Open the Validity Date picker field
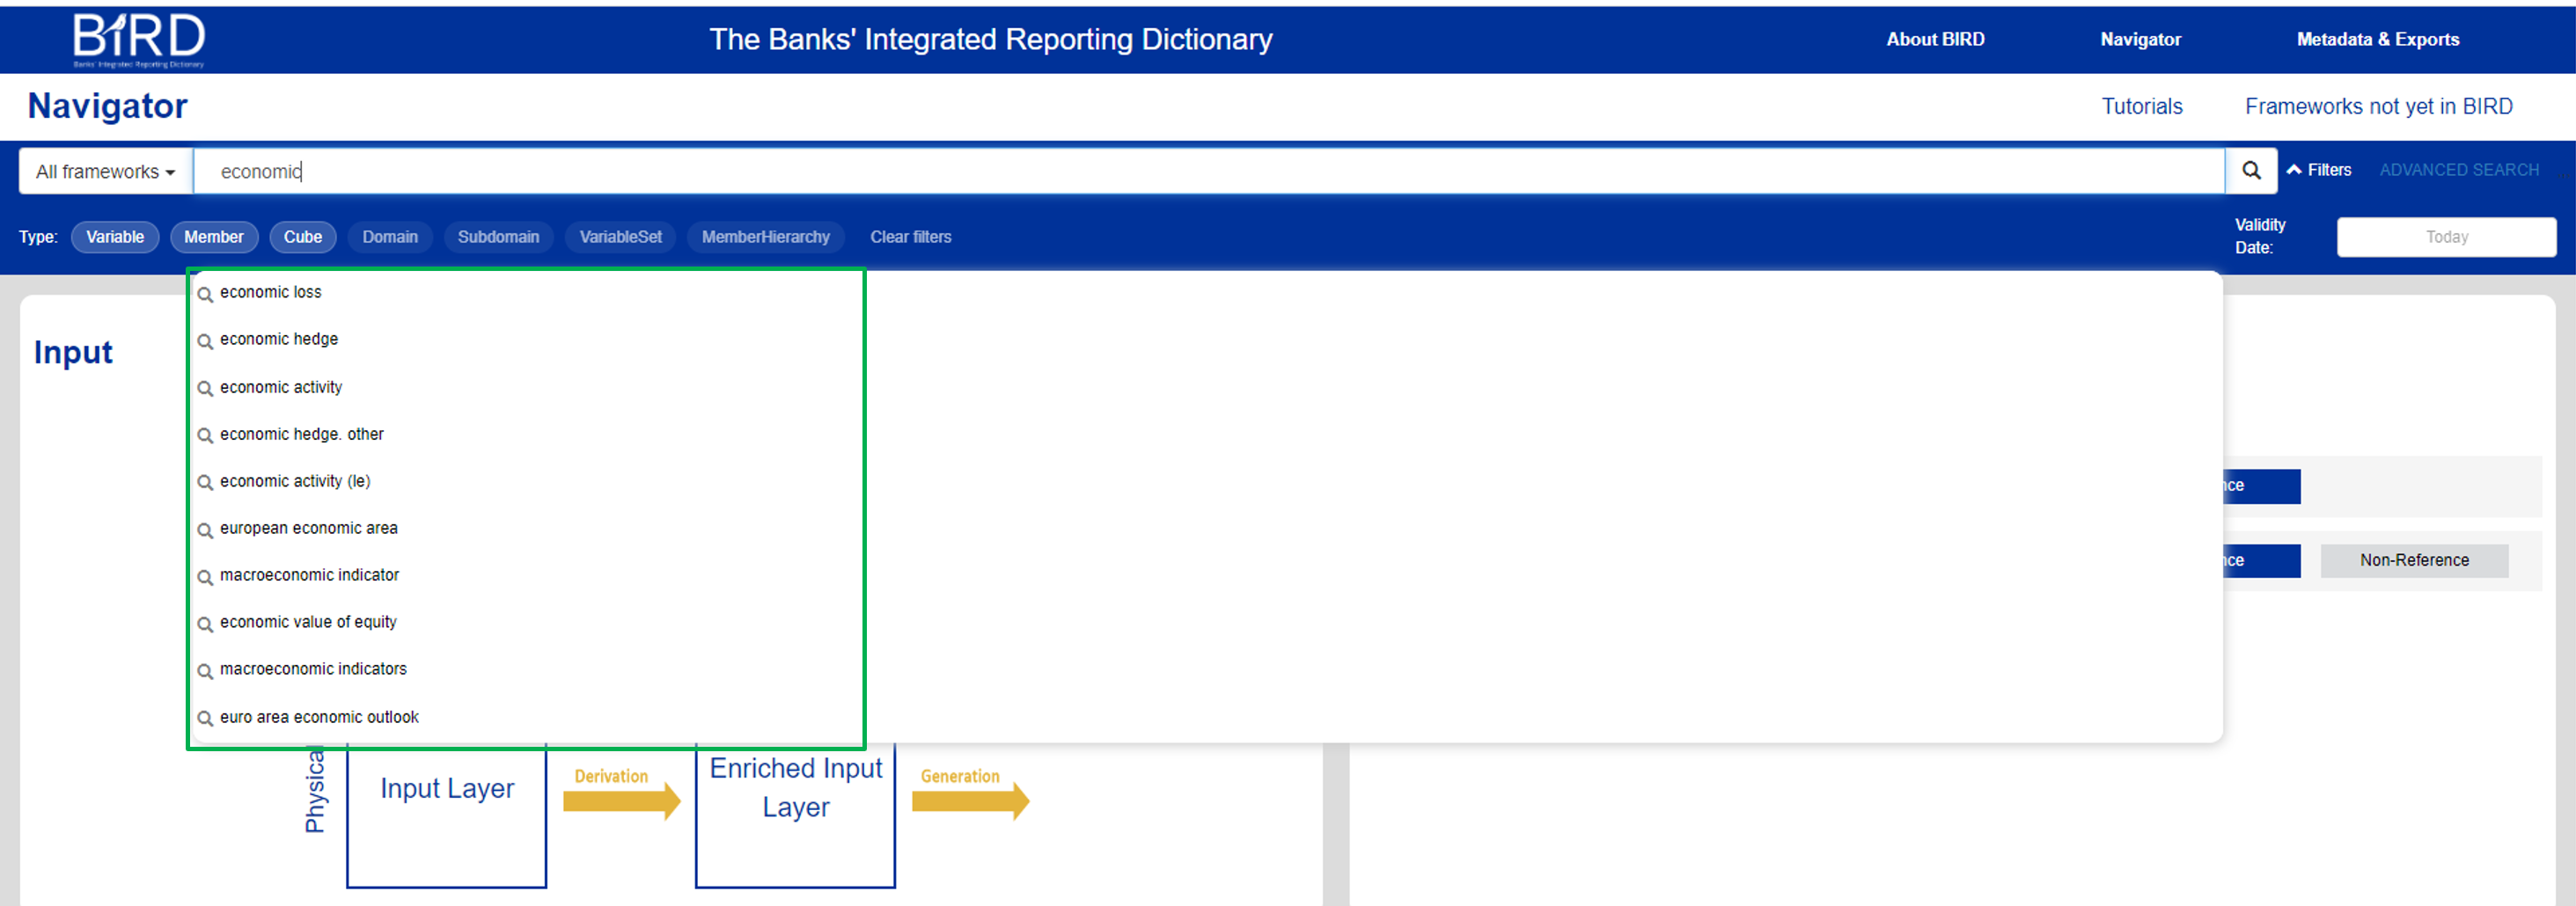This screenshot has width=2576, height=906. pyautogui.click(x=2445, y=237)
